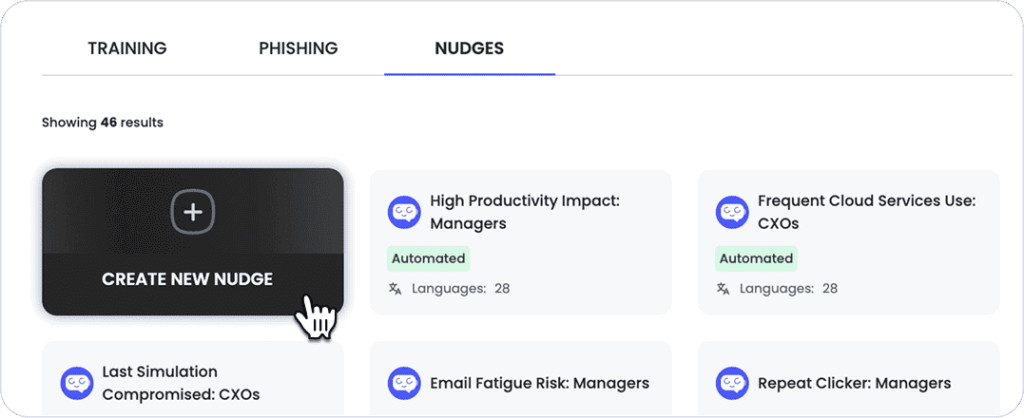The width and height of the screenshot is (1024, 418).
Task: Open the Last Simulation Compromised: CXOs title
Action: pyautogui.click(x=181, y=383)
